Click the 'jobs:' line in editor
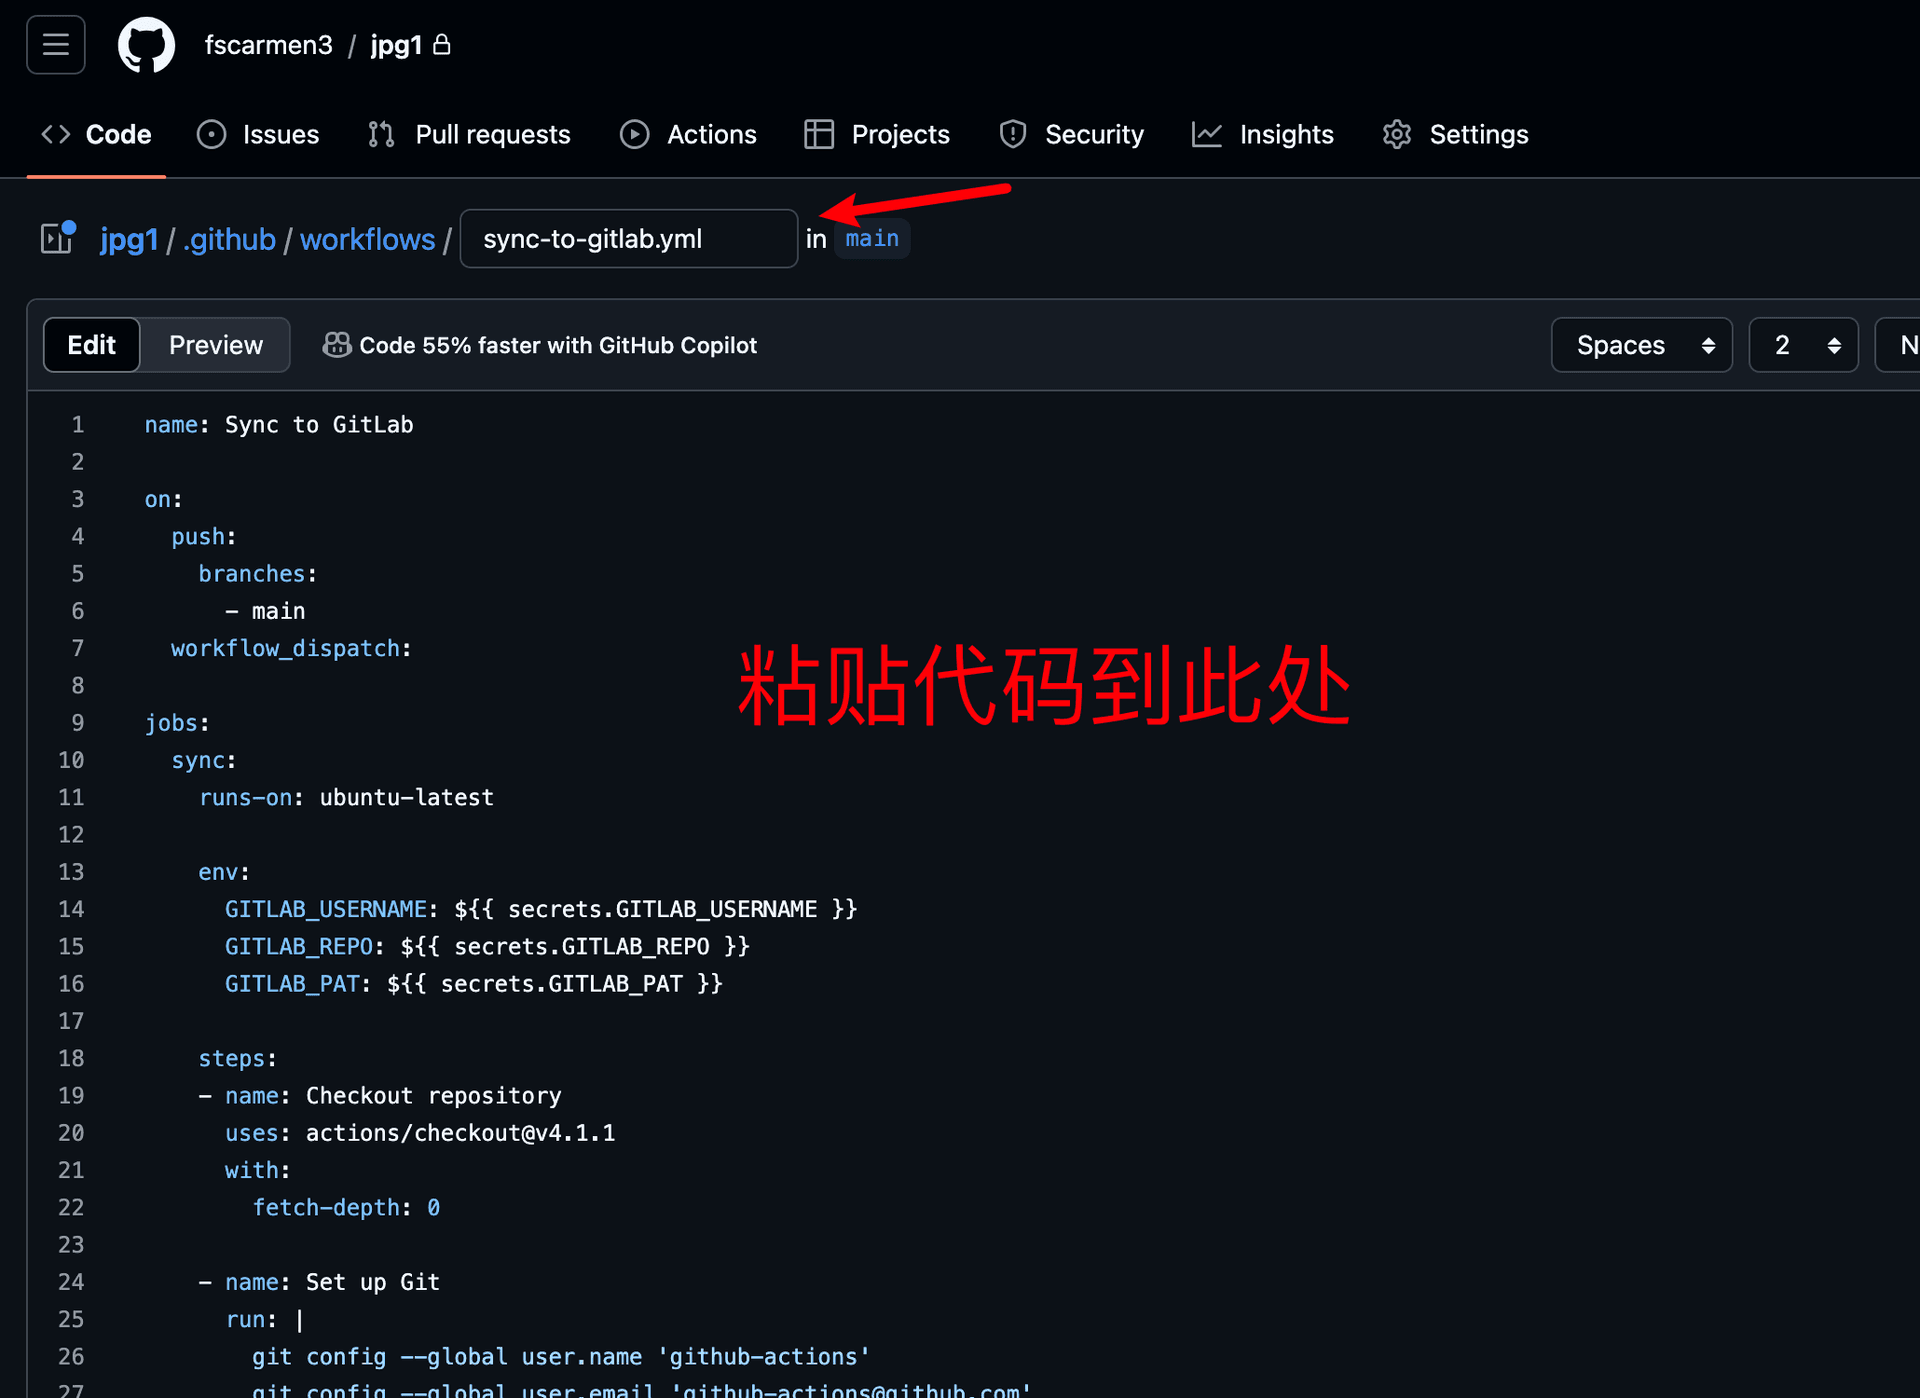 pyautogui.click(x=177, y=722)
